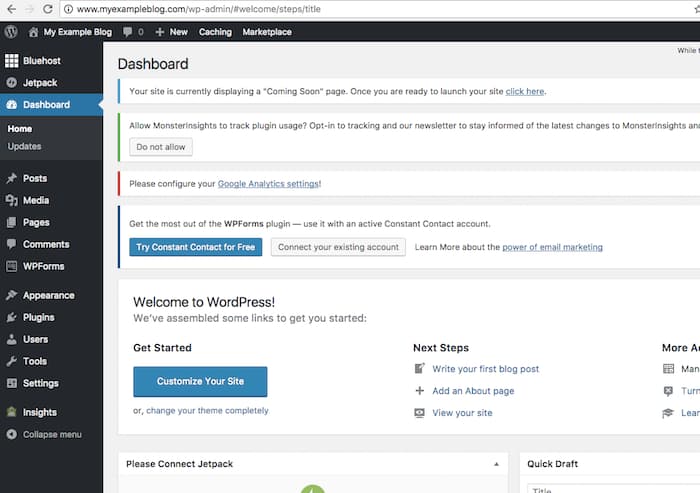Click the Collapse menu arrow icon
This screenshot has width=700, height=493.
[x=12, y=434]
